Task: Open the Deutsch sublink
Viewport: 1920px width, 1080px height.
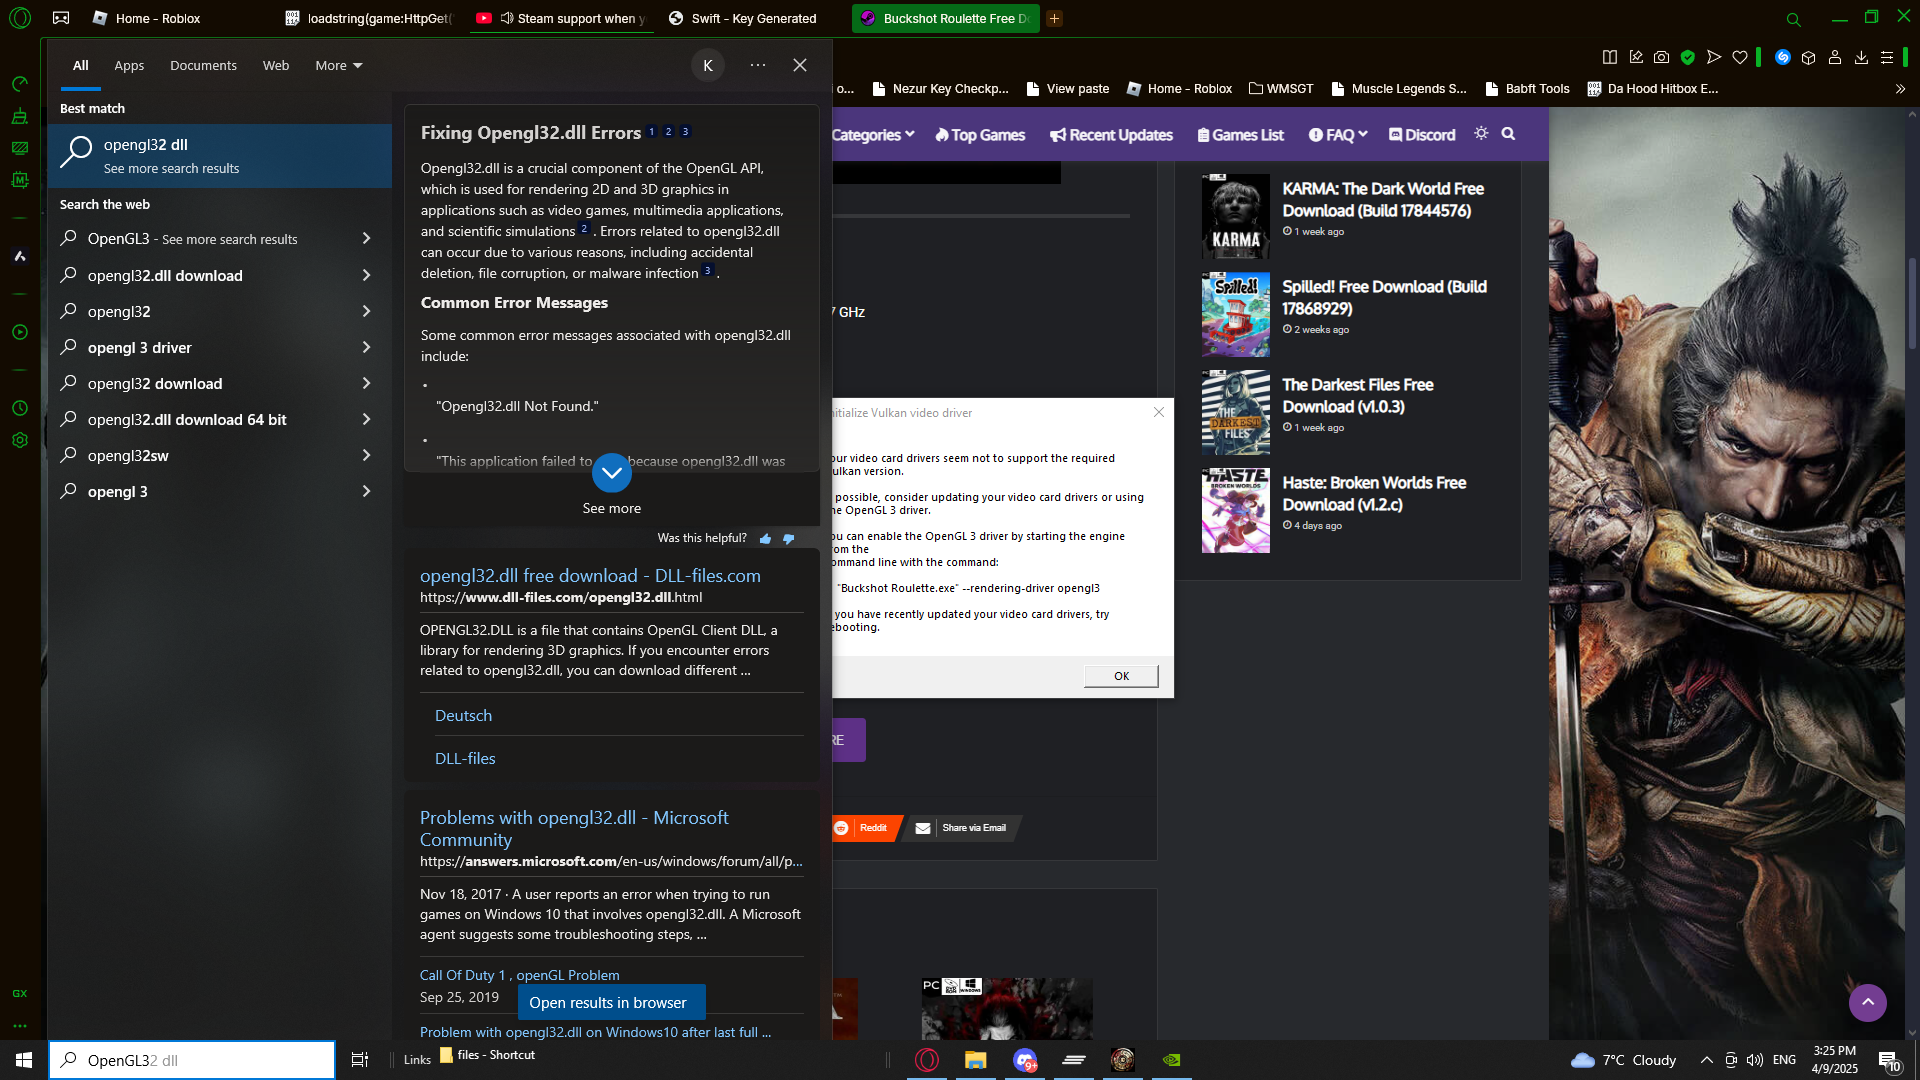Action: click(x=463, y=716)
